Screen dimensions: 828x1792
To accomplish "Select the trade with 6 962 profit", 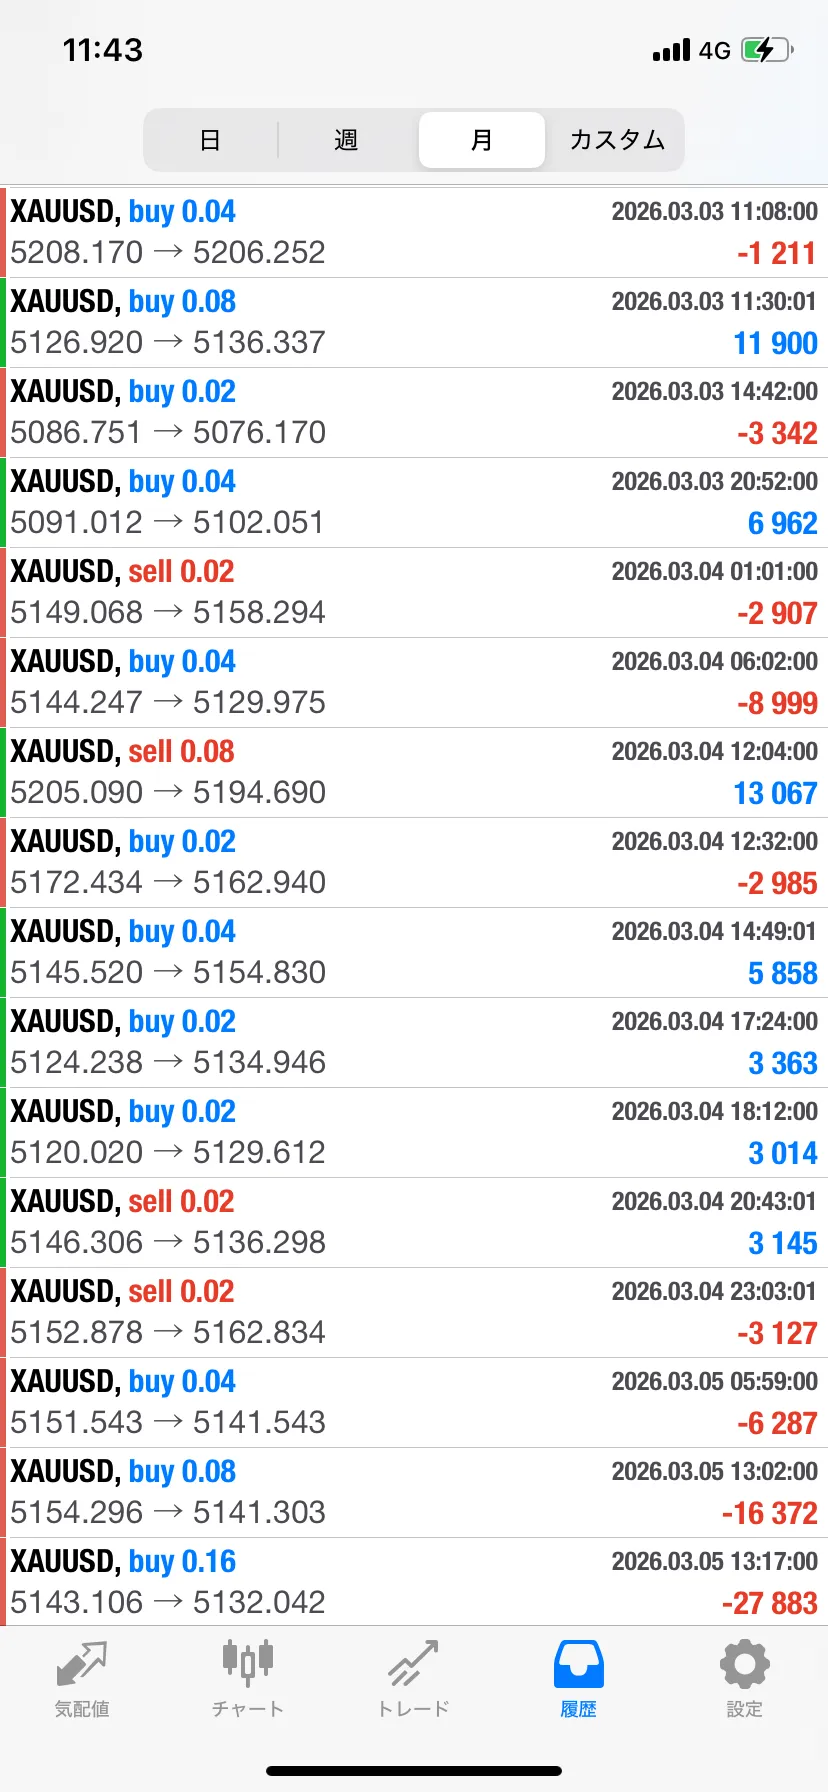I will tap(414, 502).
